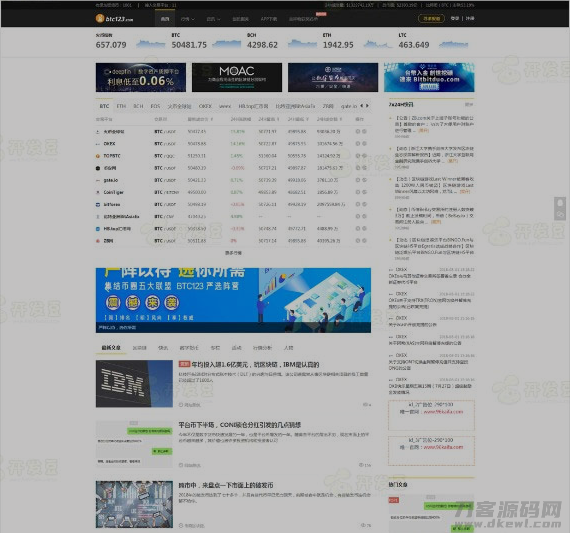Open the Bitbitduo.com advertisement banner
This screenshot has width=570, height=533.
tap(429, 77)
